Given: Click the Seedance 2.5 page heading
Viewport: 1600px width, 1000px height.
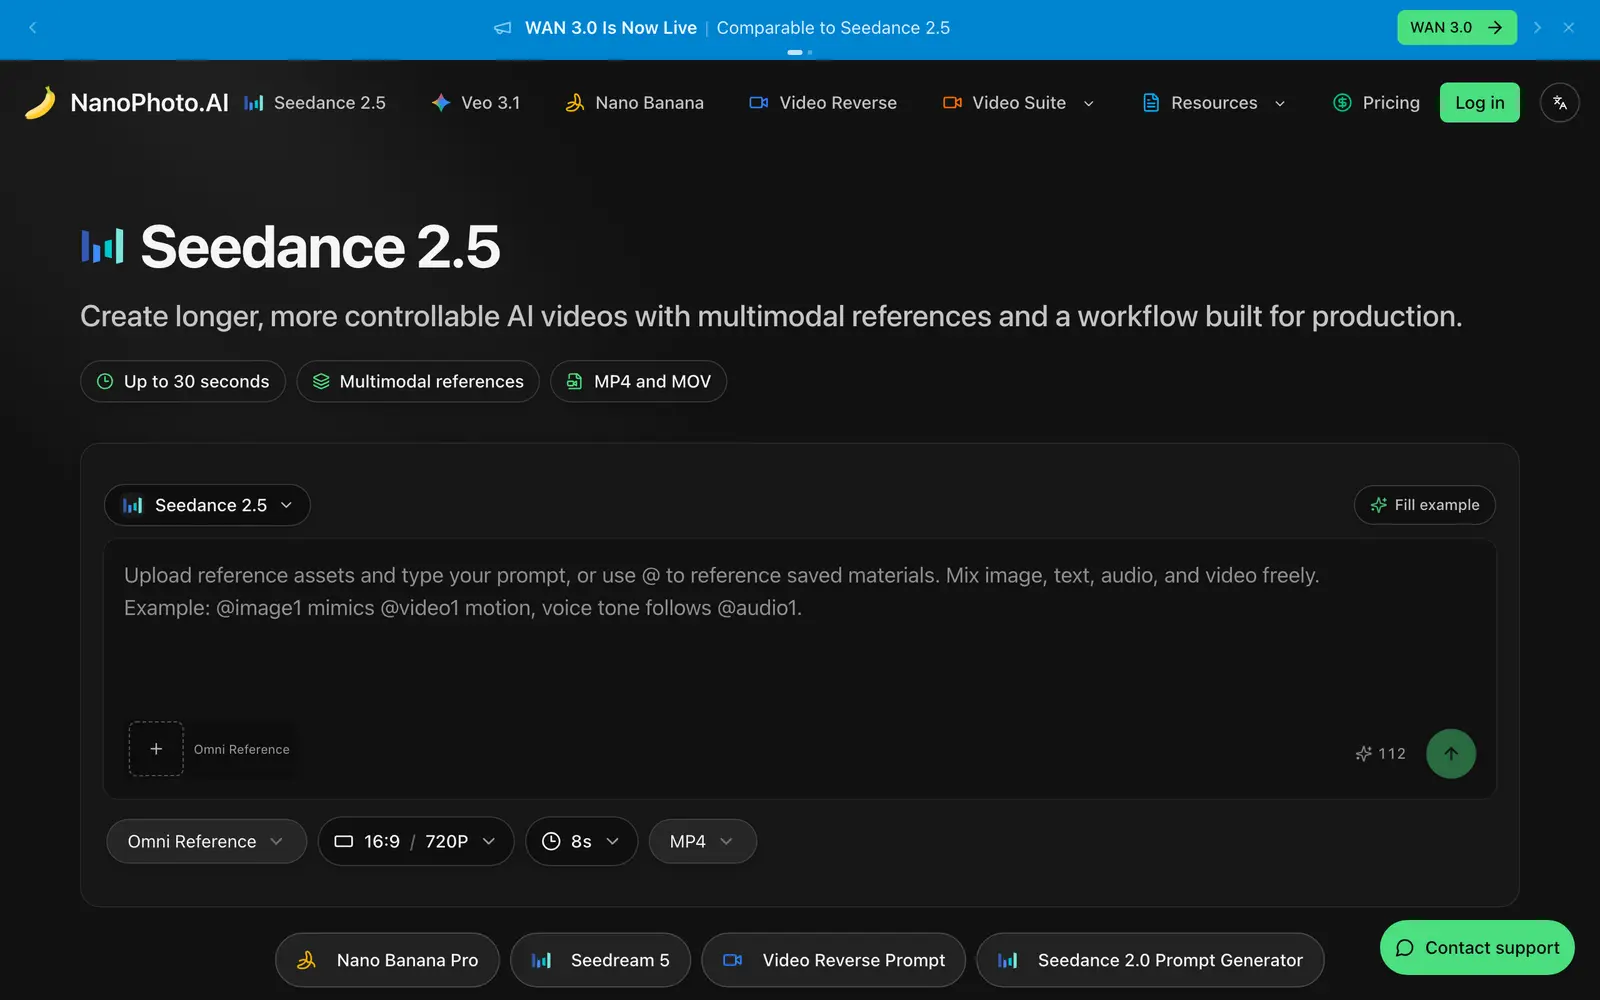Looking at the screenshot, I should click(320, 246).
